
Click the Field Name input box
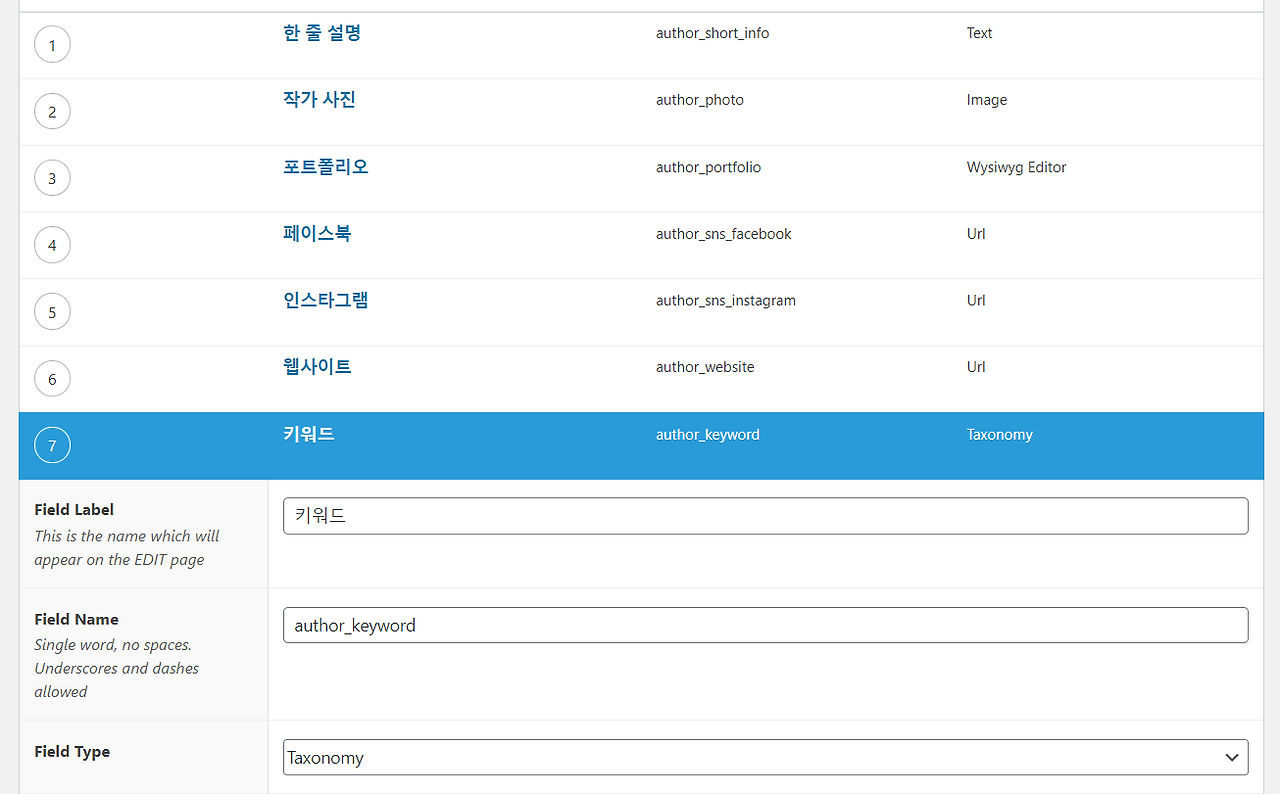click(x=766, y=625)
